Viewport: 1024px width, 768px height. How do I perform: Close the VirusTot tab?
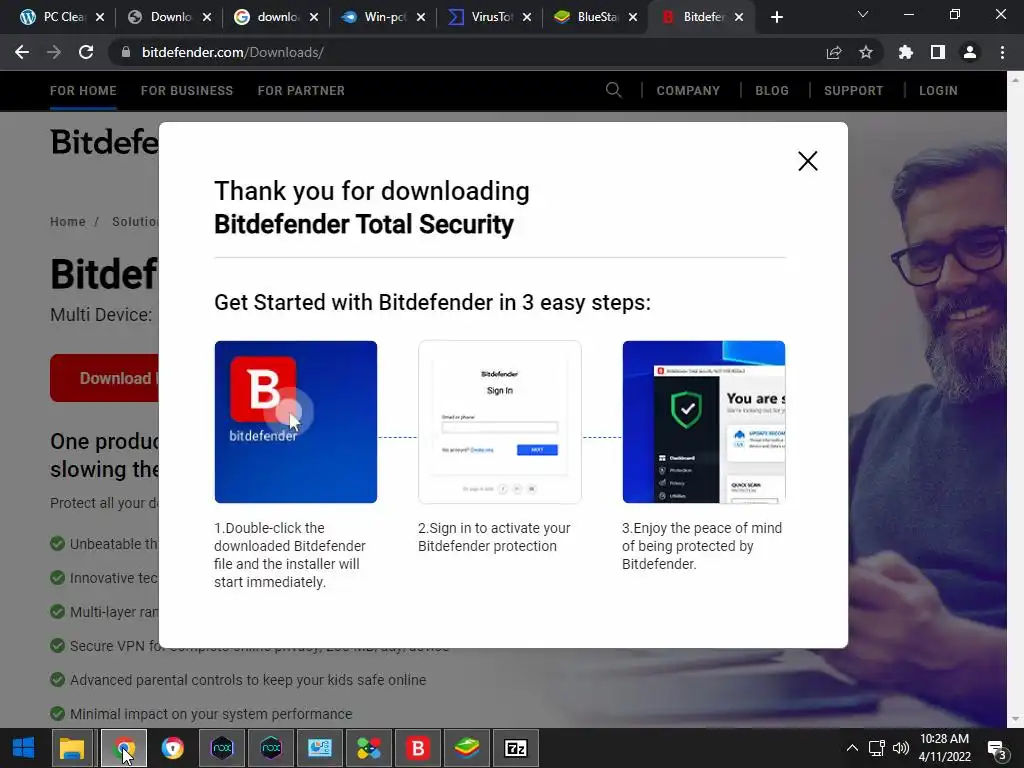tap(527, 17)
